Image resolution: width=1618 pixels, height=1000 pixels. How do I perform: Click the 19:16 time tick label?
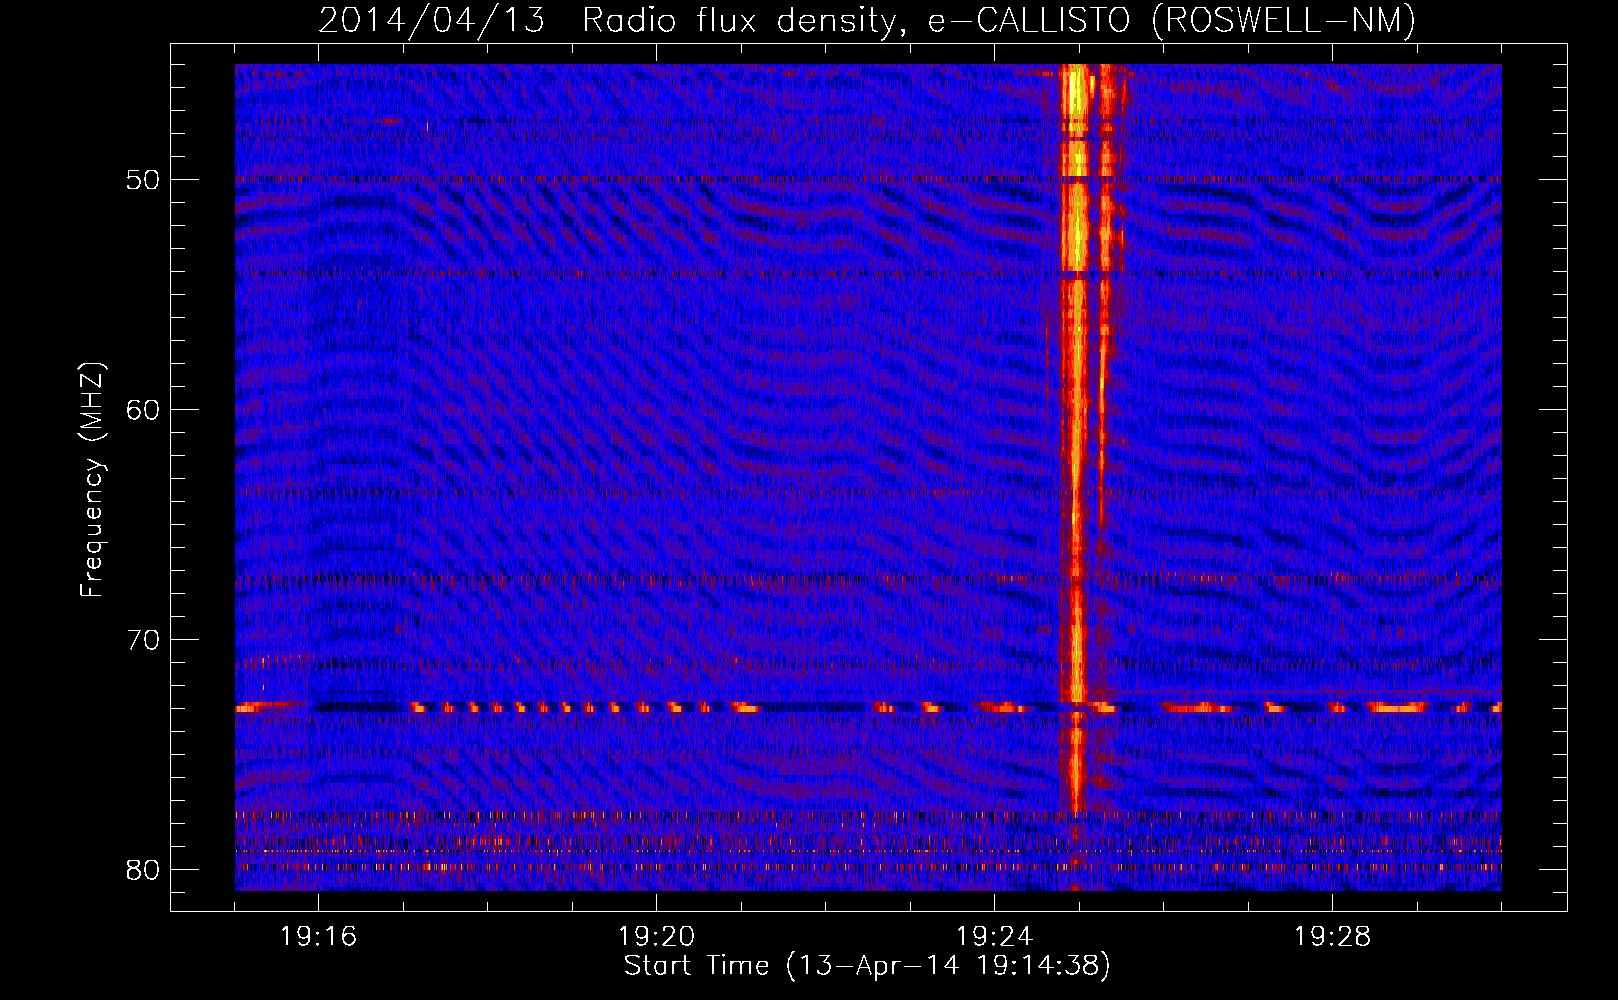pos(319,937)
